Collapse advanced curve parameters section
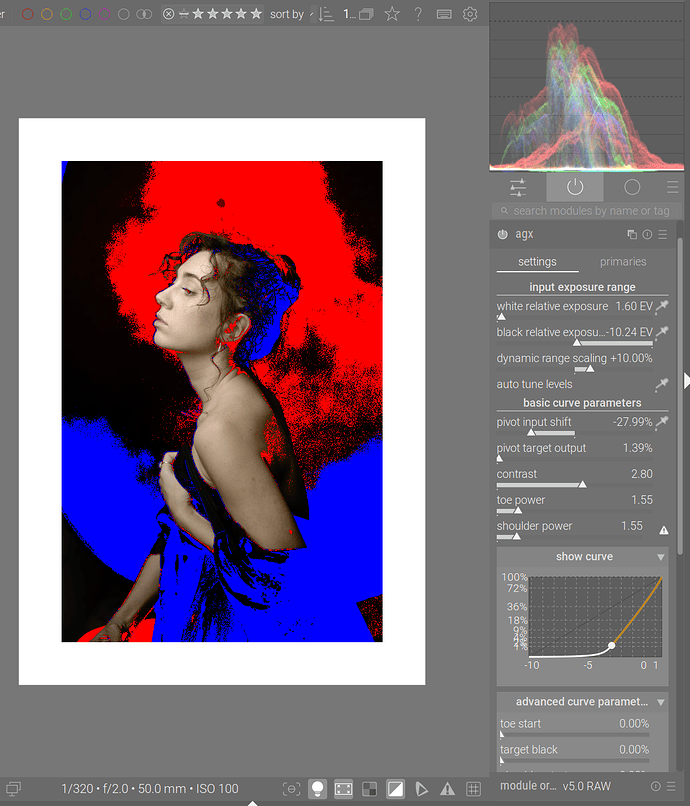Image resolution: width=690 pixels, height=806 pixels. [661, 702]
